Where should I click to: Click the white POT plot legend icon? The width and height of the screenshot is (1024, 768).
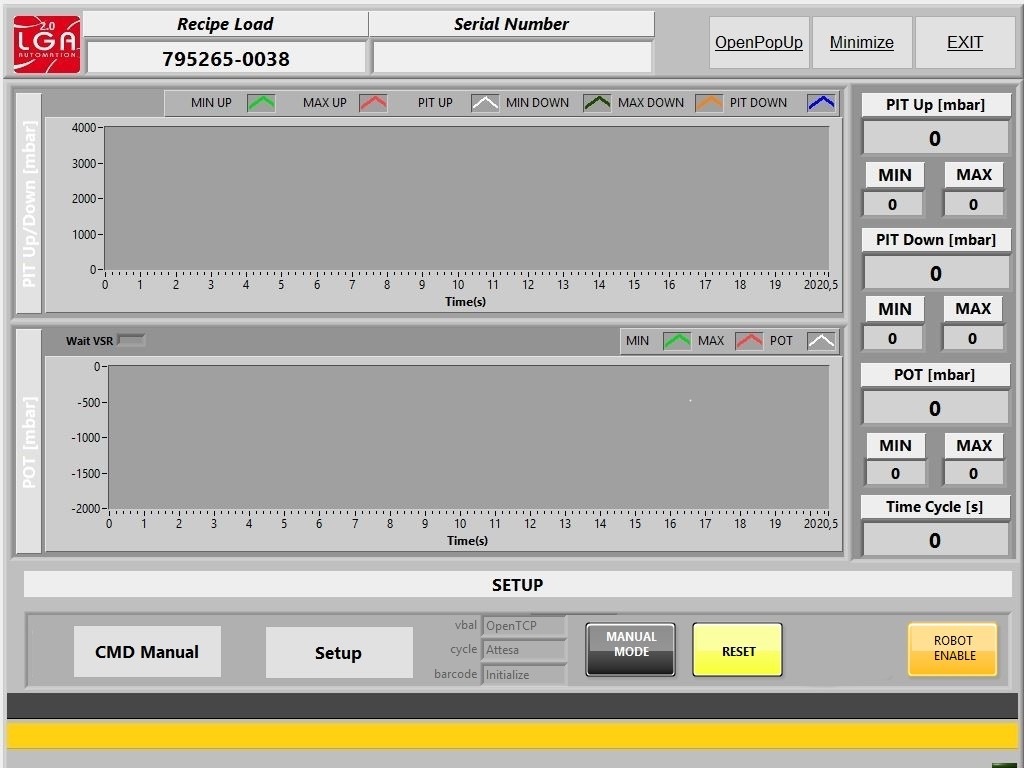point(821,341)
